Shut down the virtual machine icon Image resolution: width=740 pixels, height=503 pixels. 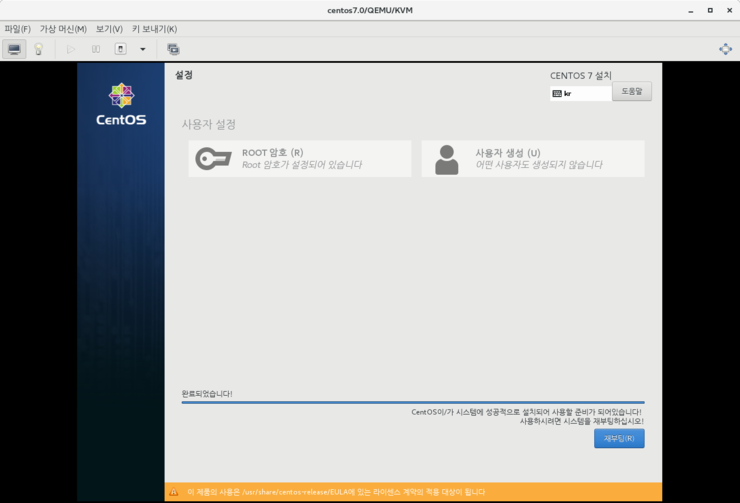click(120, 49)
